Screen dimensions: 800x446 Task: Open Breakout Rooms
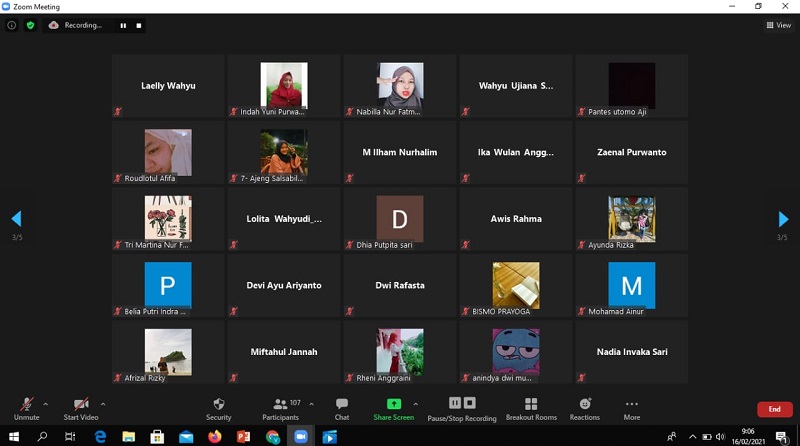(531, 409)
